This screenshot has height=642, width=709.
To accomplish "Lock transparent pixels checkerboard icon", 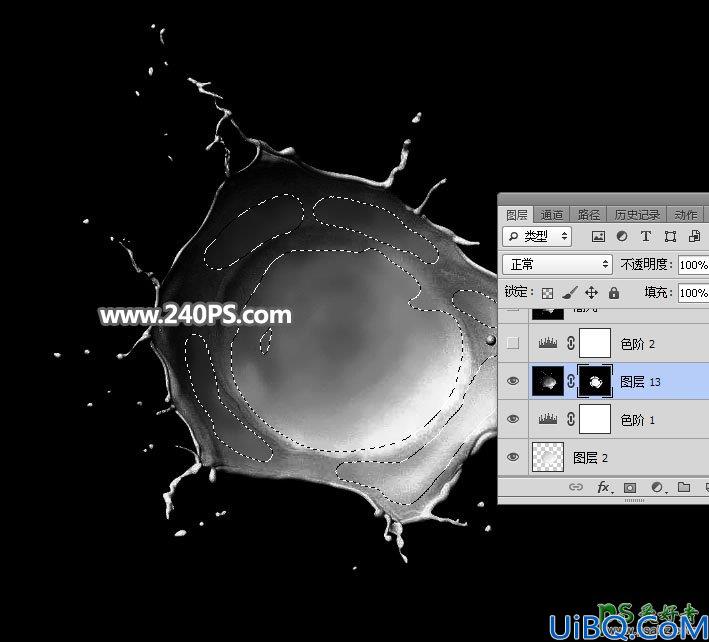I will [x=547, y=293].
